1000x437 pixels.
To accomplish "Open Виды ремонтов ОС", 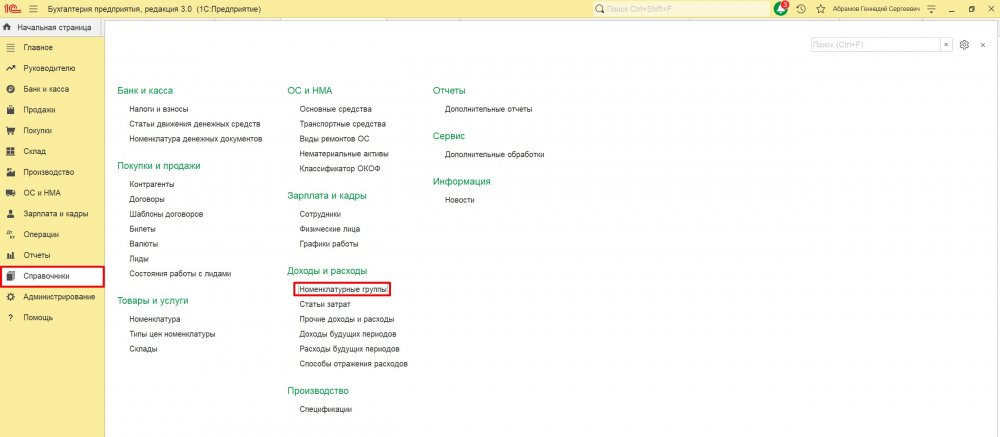I will 334,138.
